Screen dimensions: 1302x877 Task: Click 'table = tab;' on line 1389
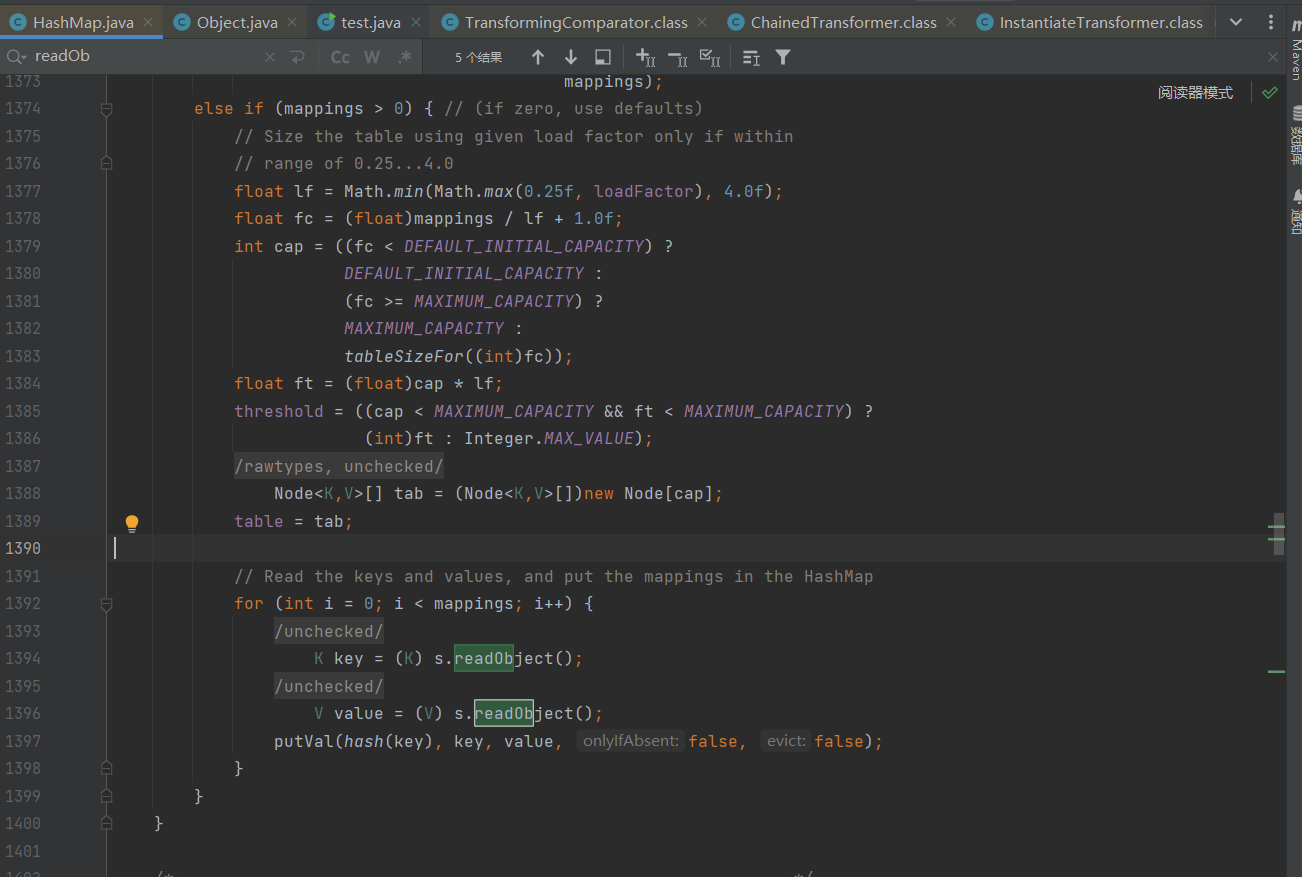294,521
